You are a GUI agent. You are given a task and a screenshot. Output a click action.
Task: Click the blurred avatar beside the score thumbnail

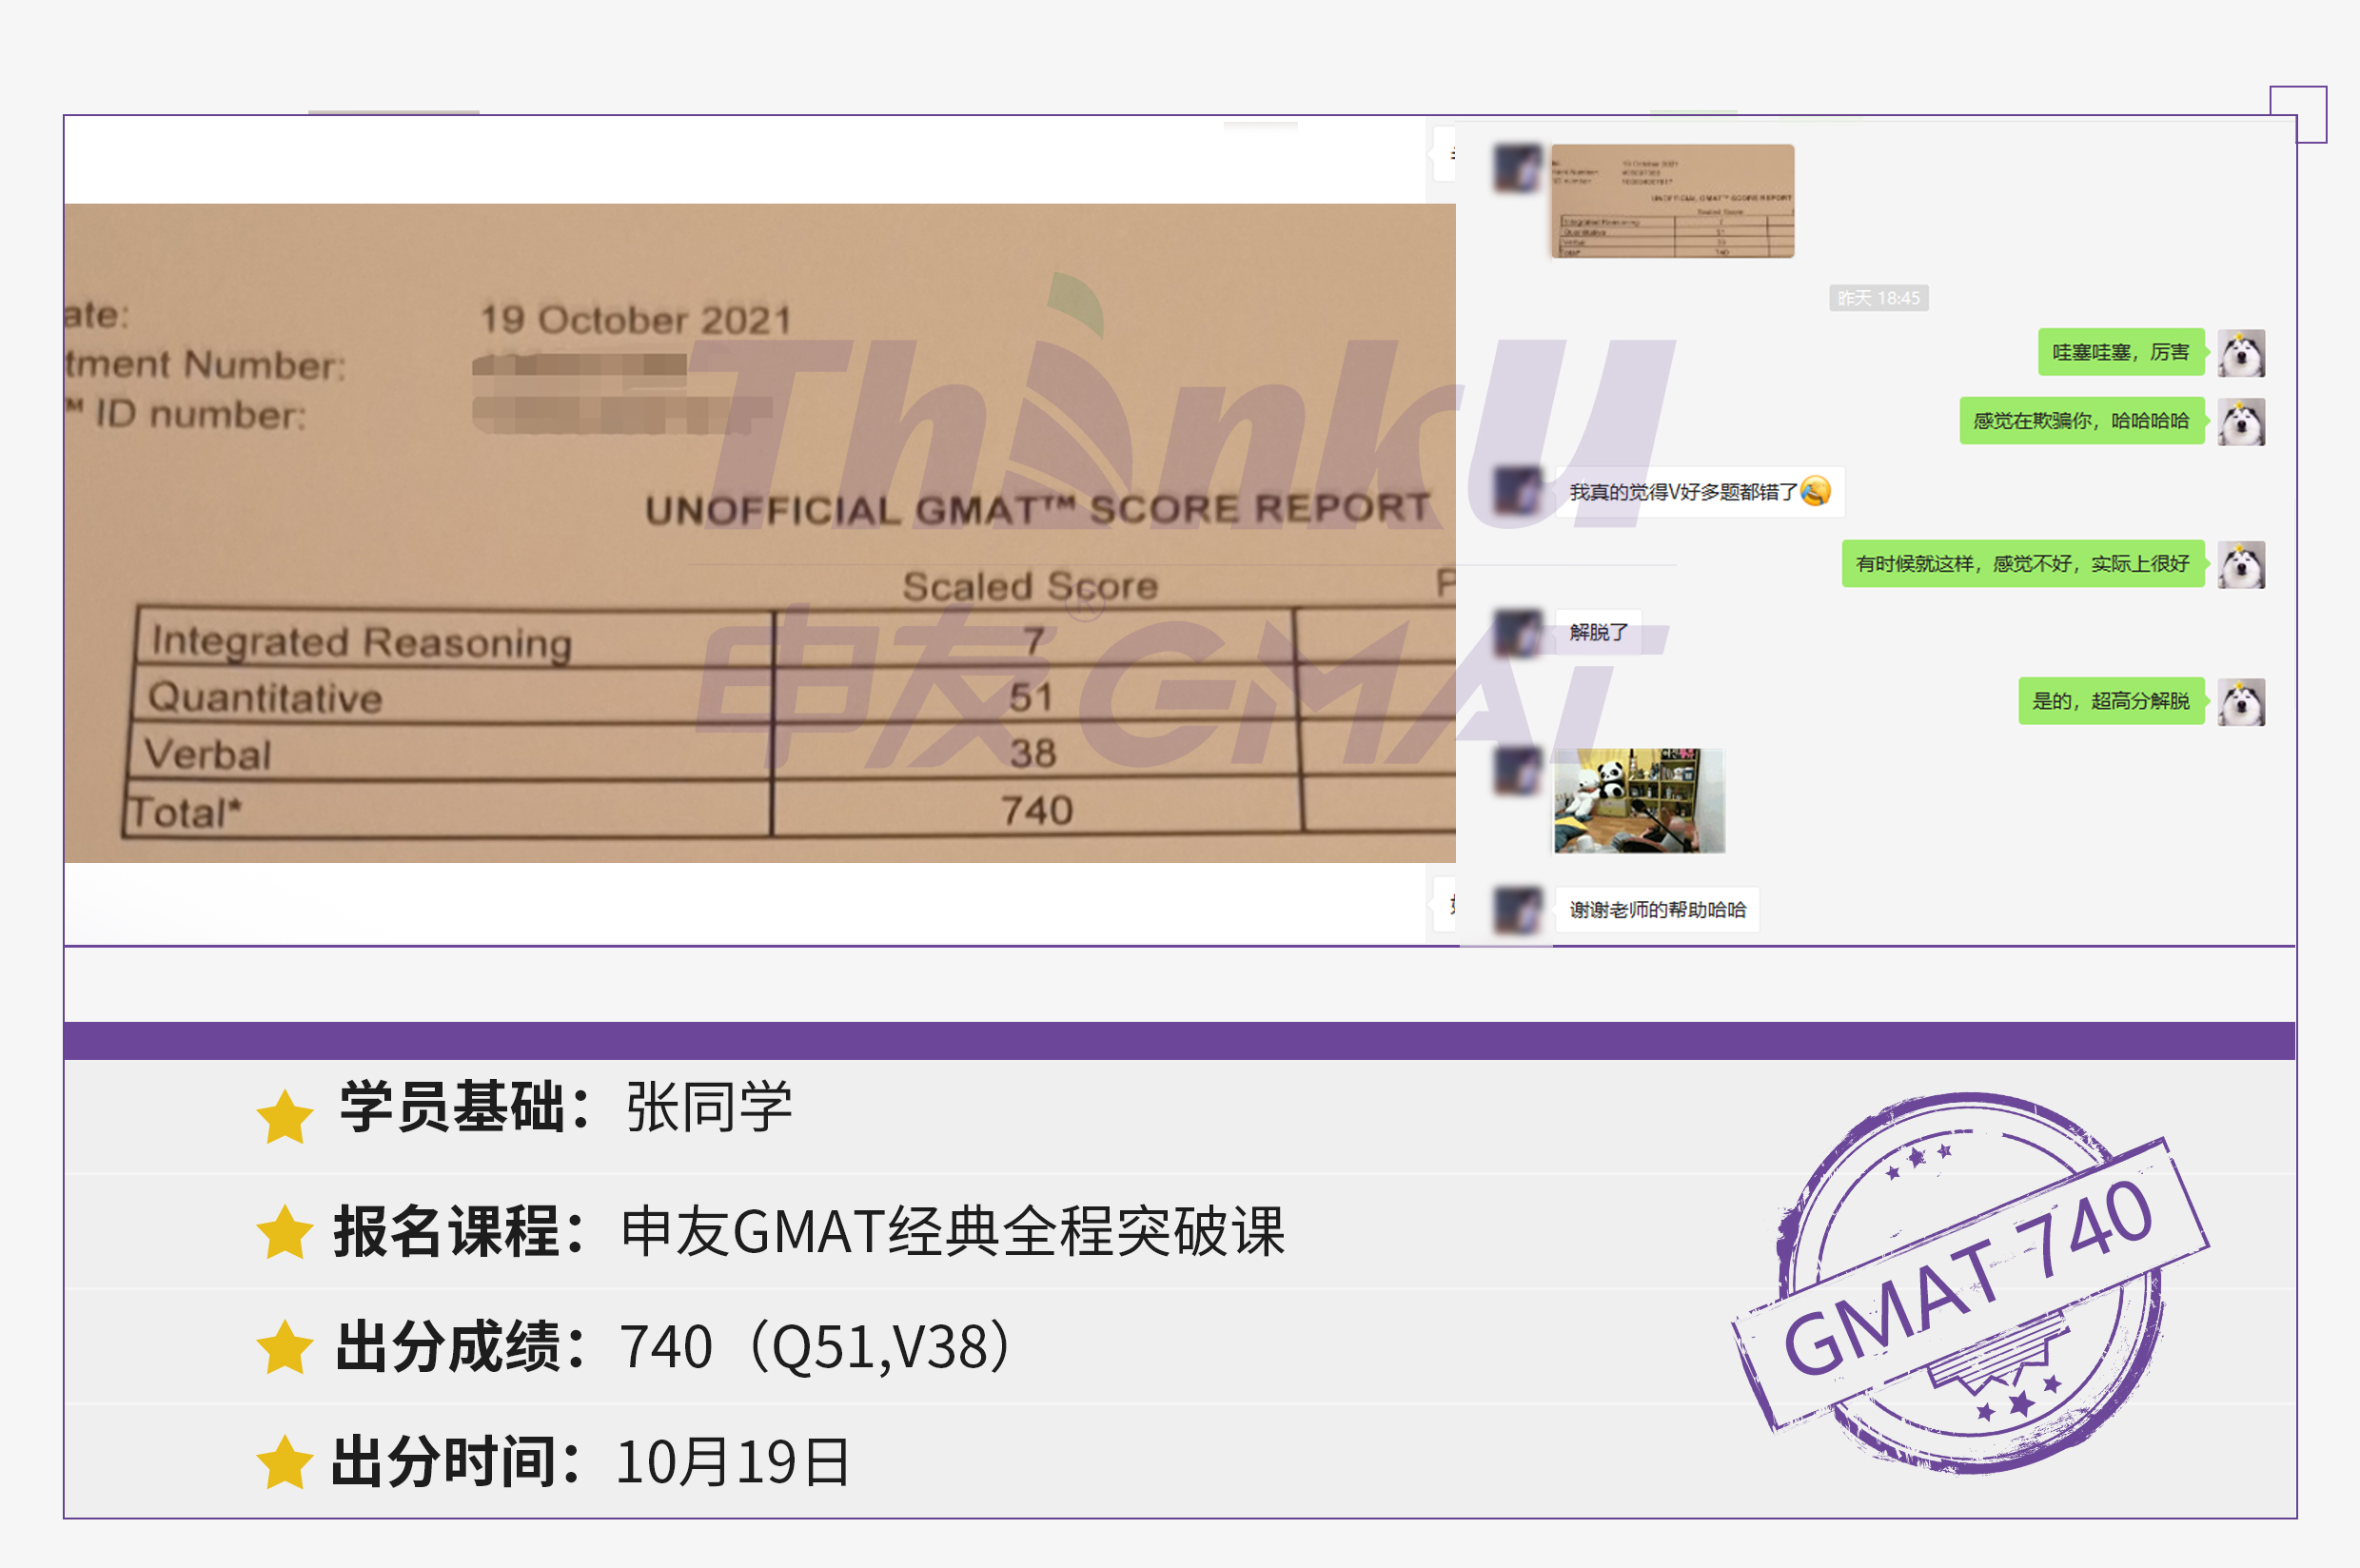click(x=1518, y=168)
